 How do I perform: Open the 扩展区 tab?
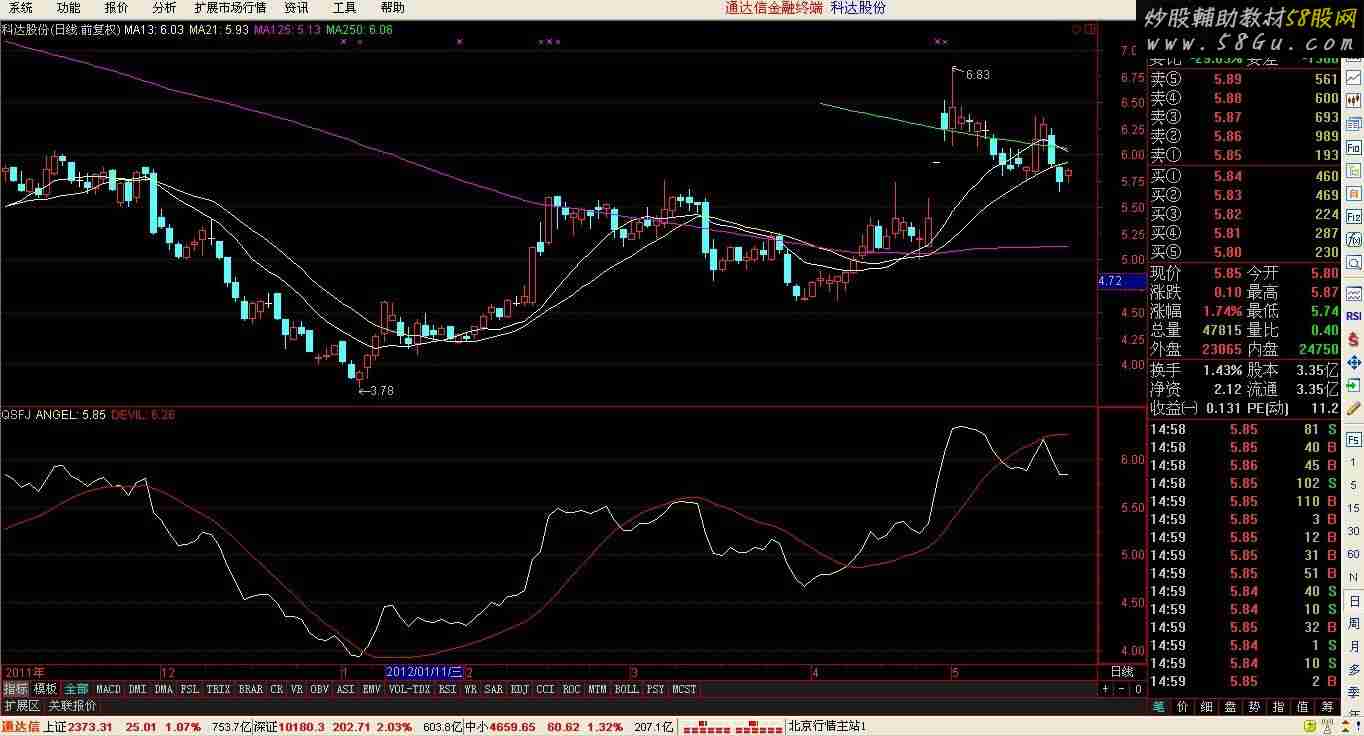click(x=22, y=706)
